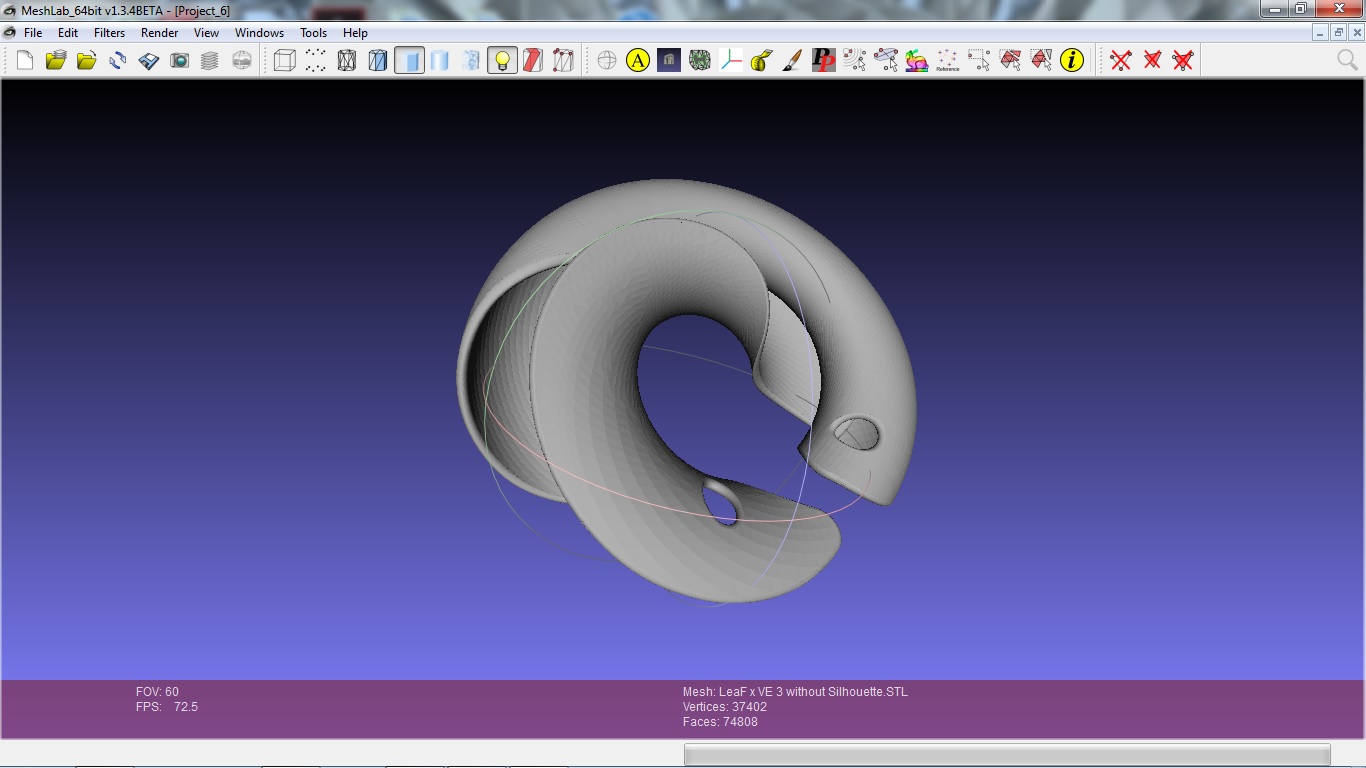Open the yellow A align tool

point(638,61)
